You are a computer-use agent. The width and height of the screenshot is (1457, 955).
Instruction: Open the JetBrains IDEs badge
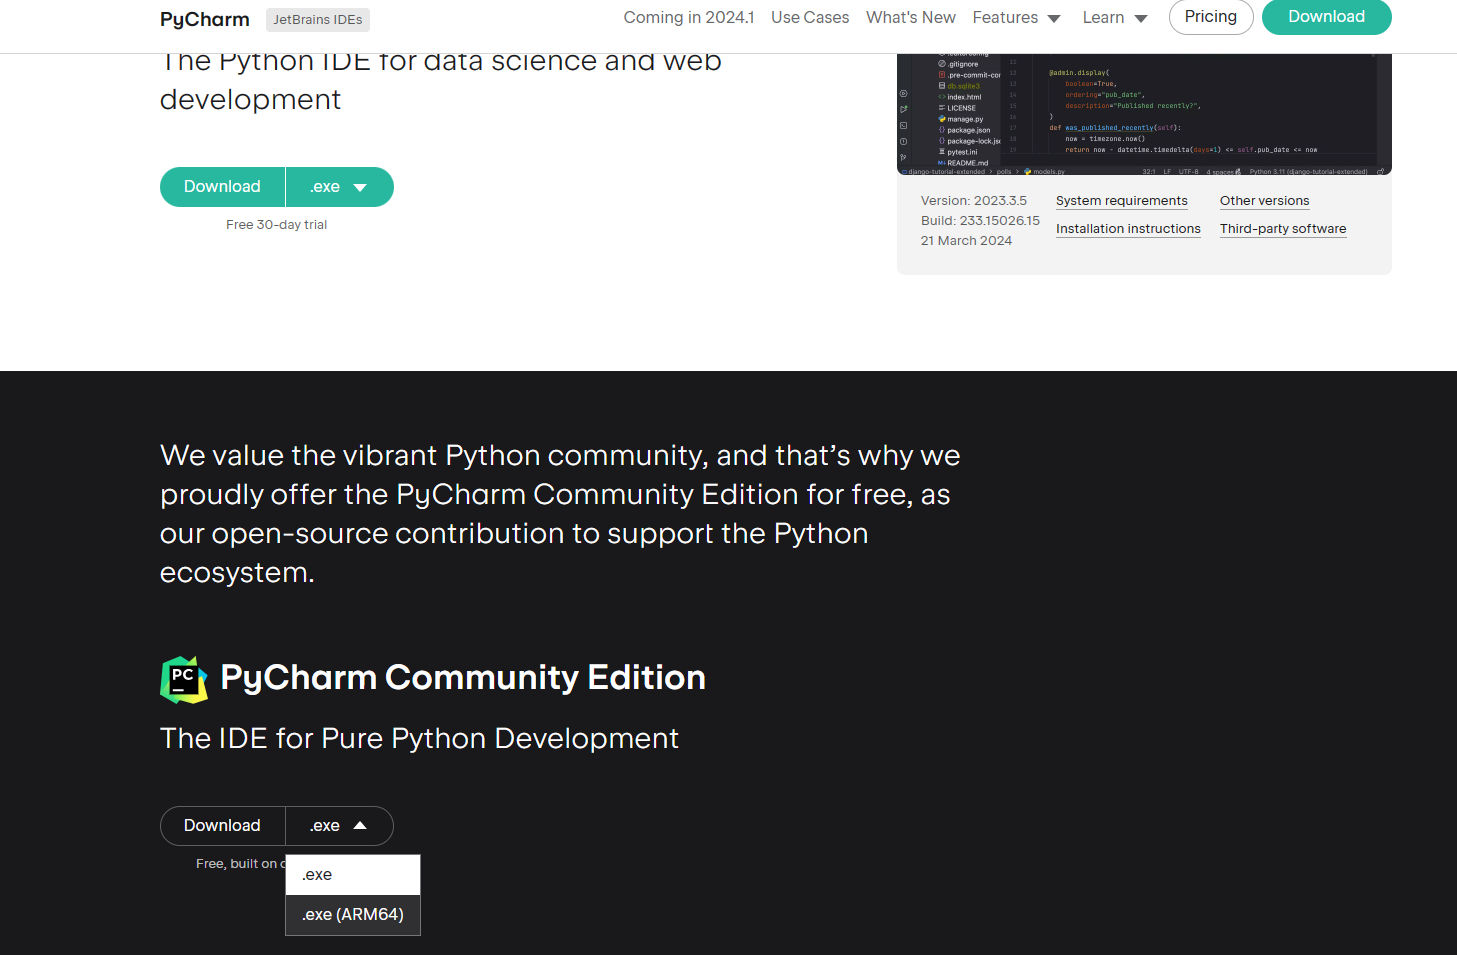[318, 20]
